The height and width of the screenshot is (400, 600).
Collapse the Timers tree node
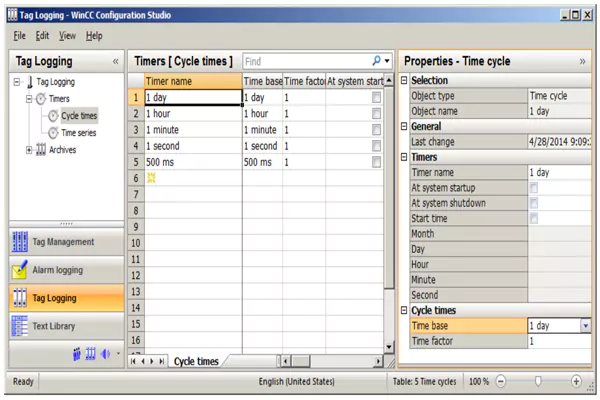(29, 99)
